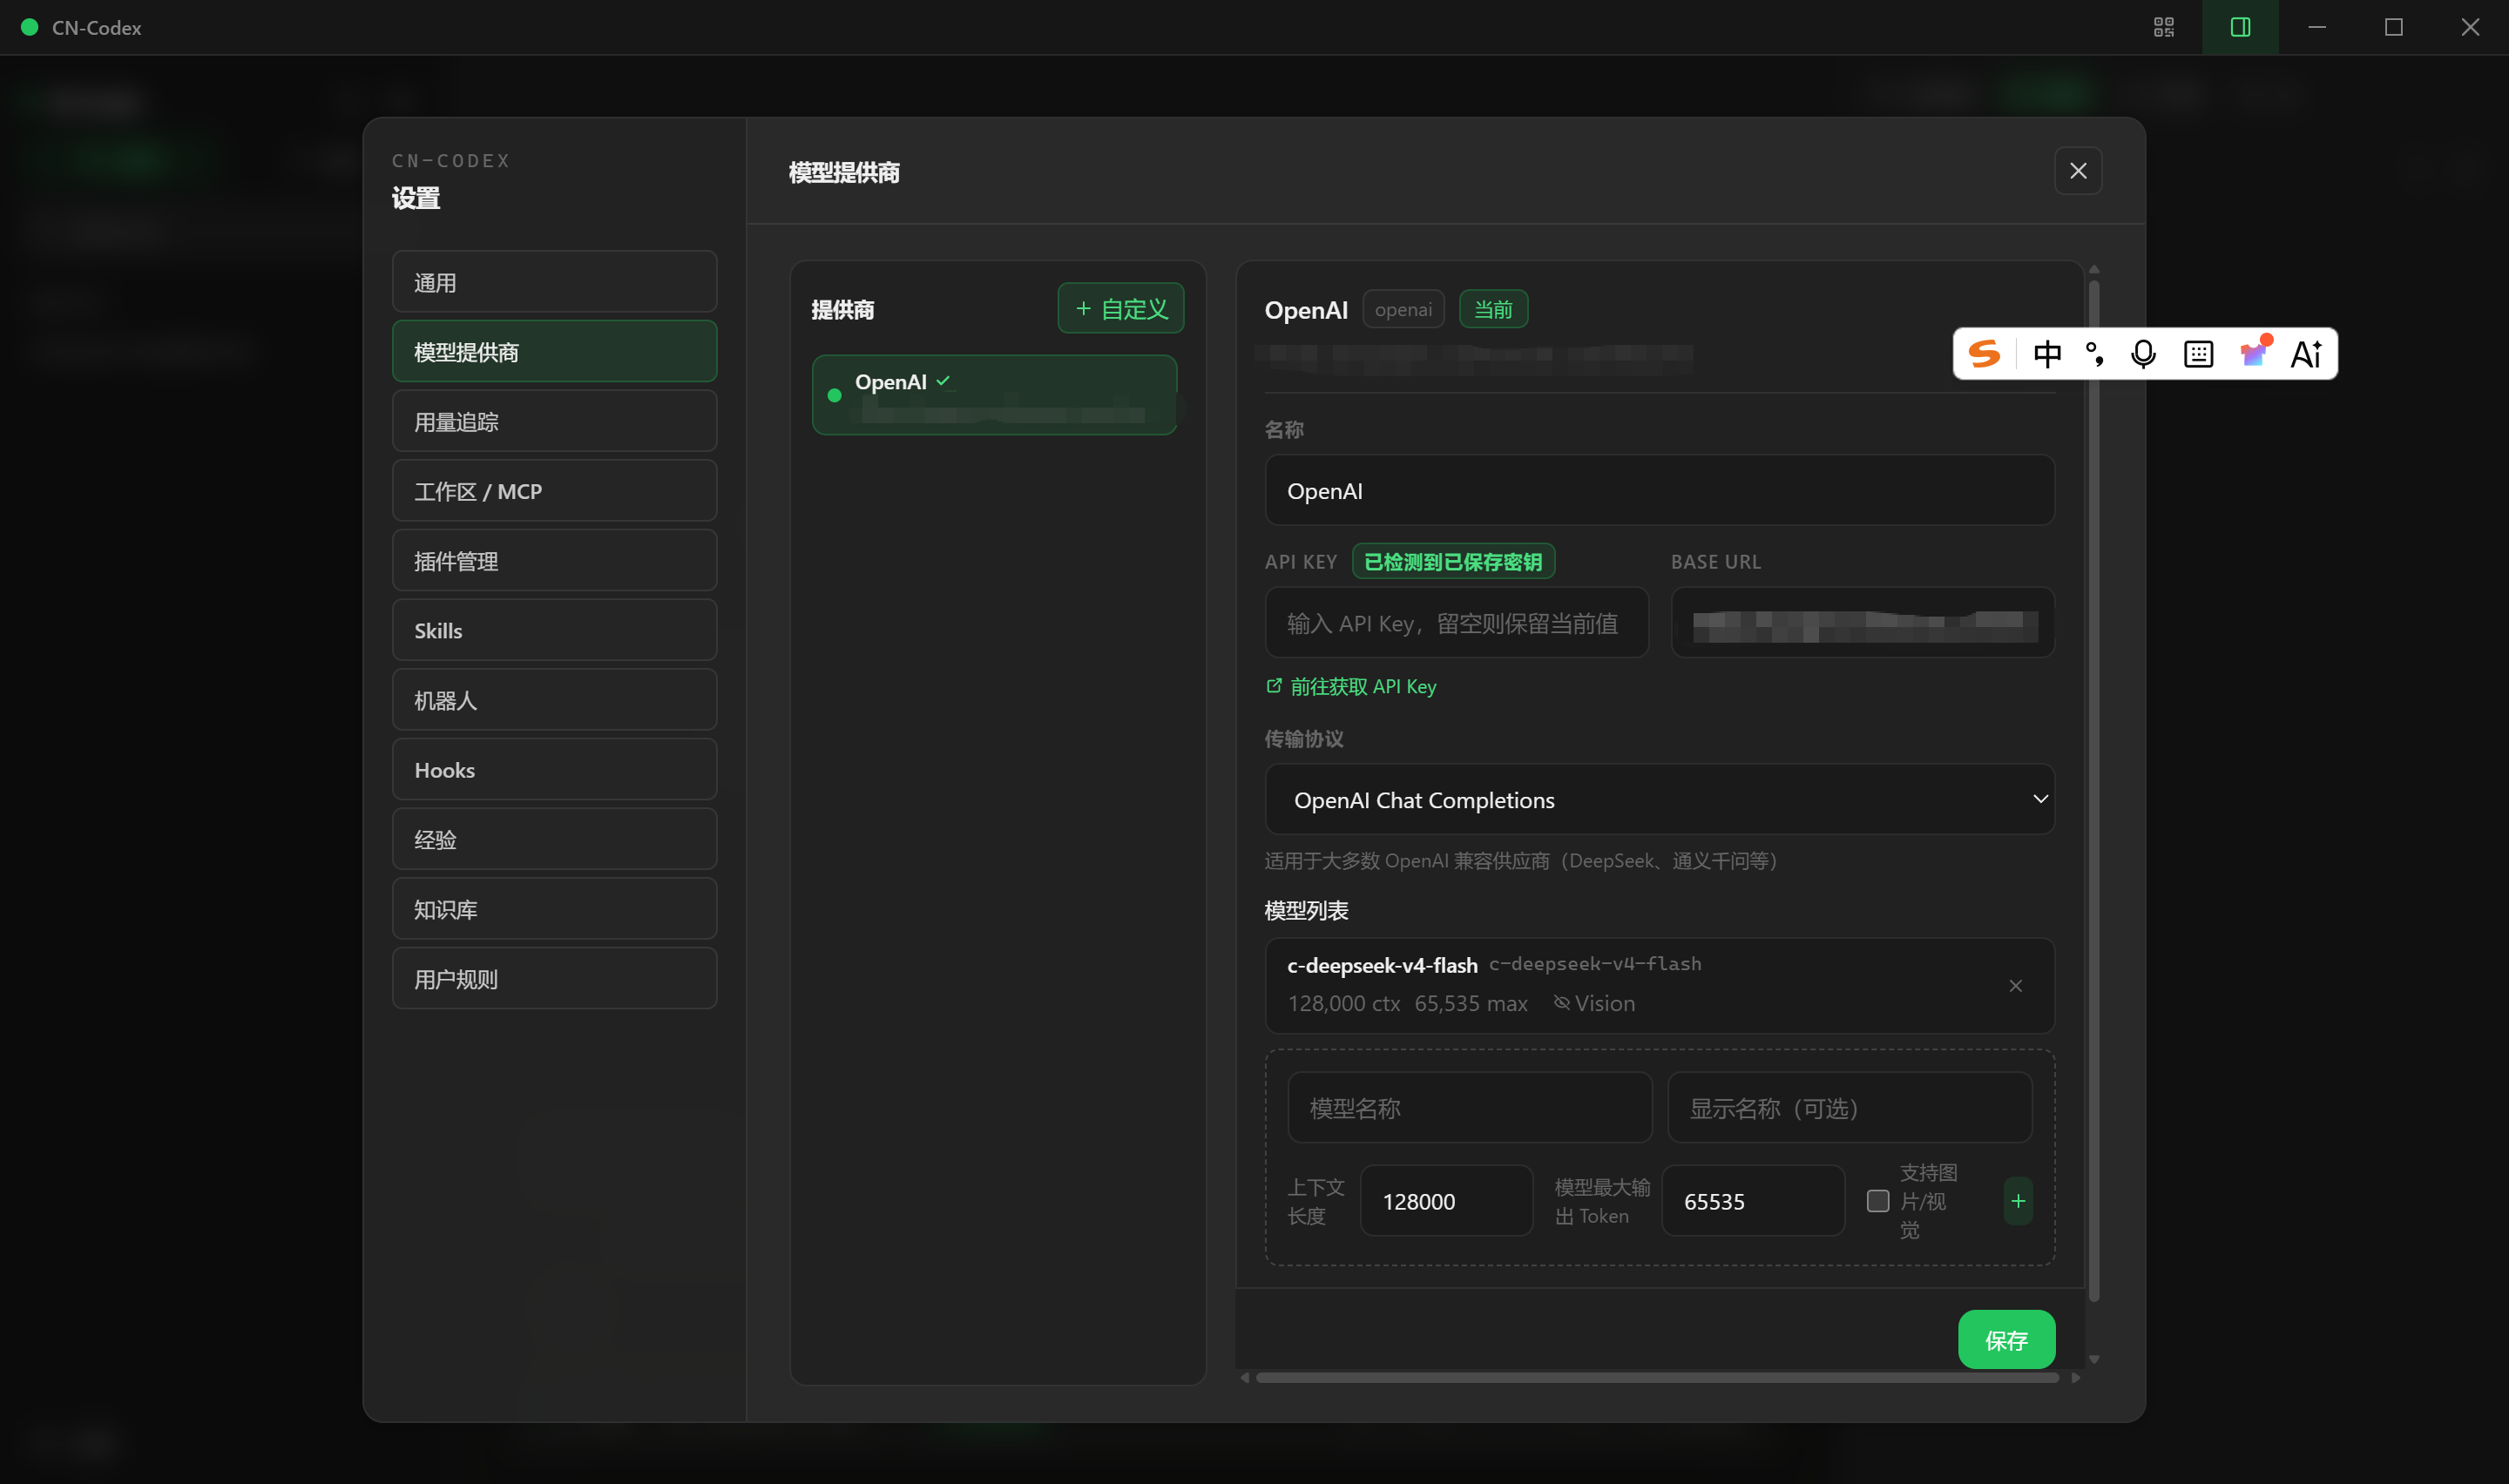Click the 128,000 ctx value text
The image size is (2509, 1484).
pyautogui.click(x=1343, y=1004)
